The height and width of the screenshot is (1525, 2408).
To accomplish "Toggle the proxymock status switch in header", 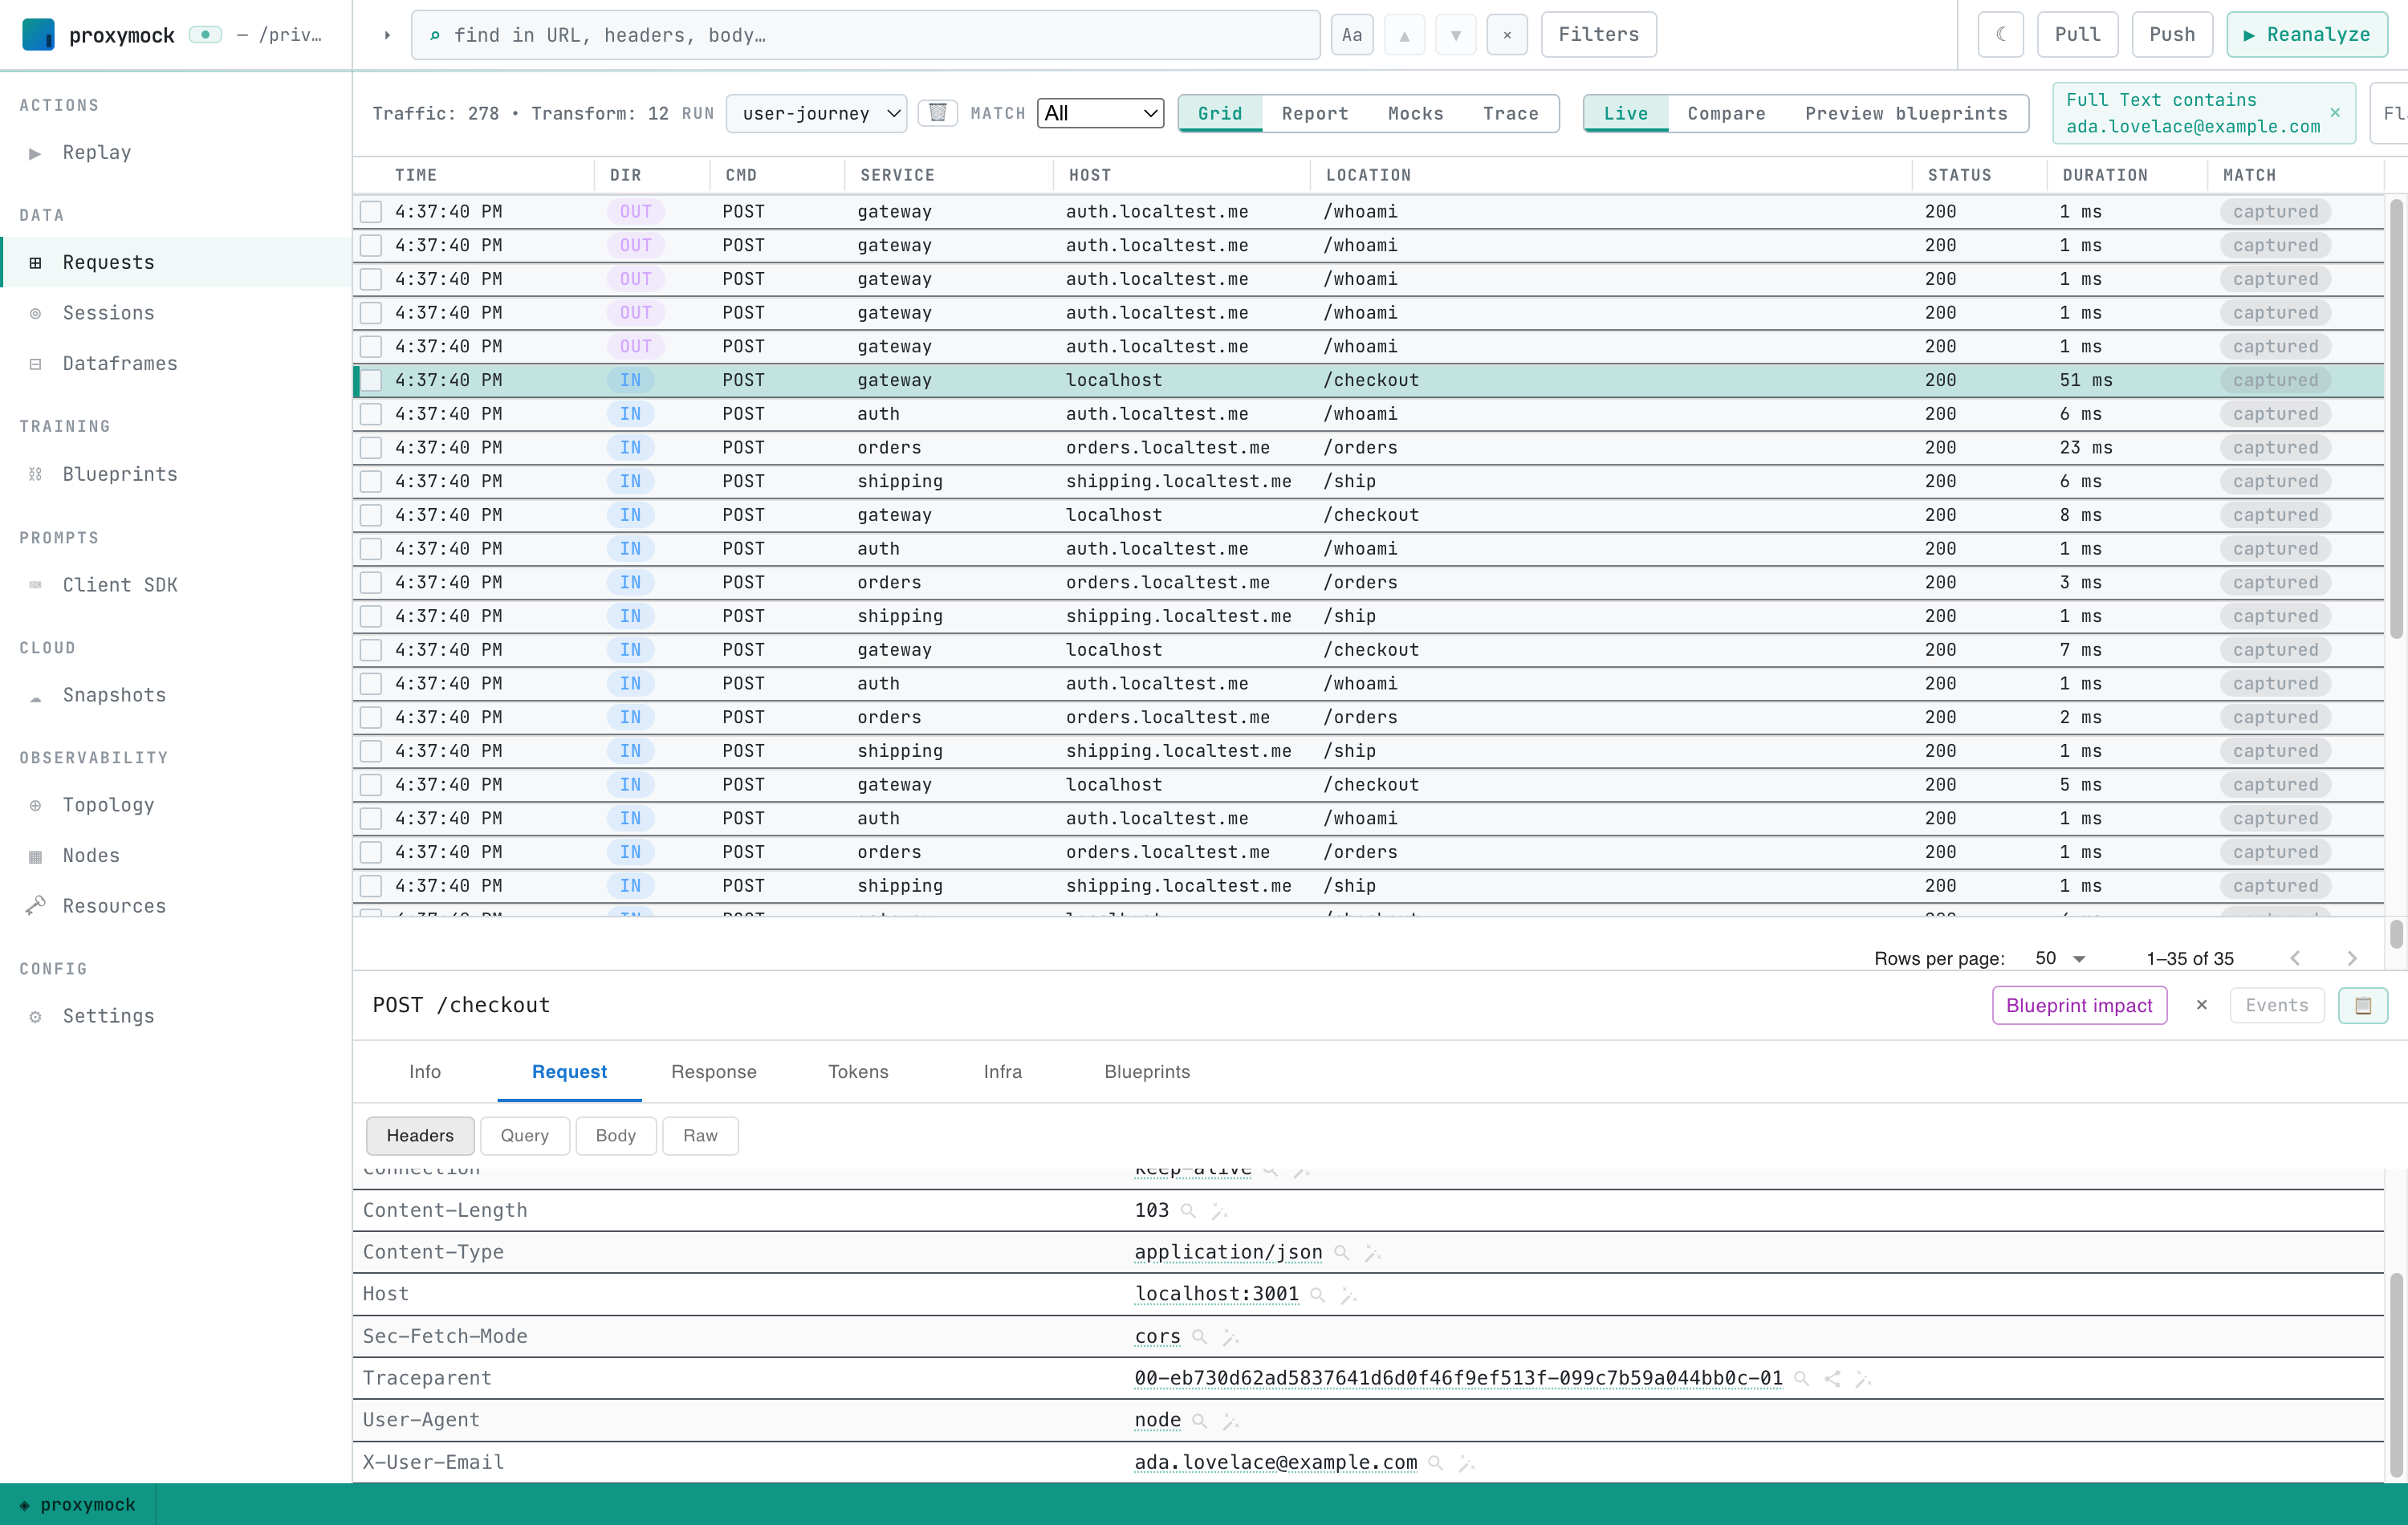I will pyautogui.click(x=205, y=34).
